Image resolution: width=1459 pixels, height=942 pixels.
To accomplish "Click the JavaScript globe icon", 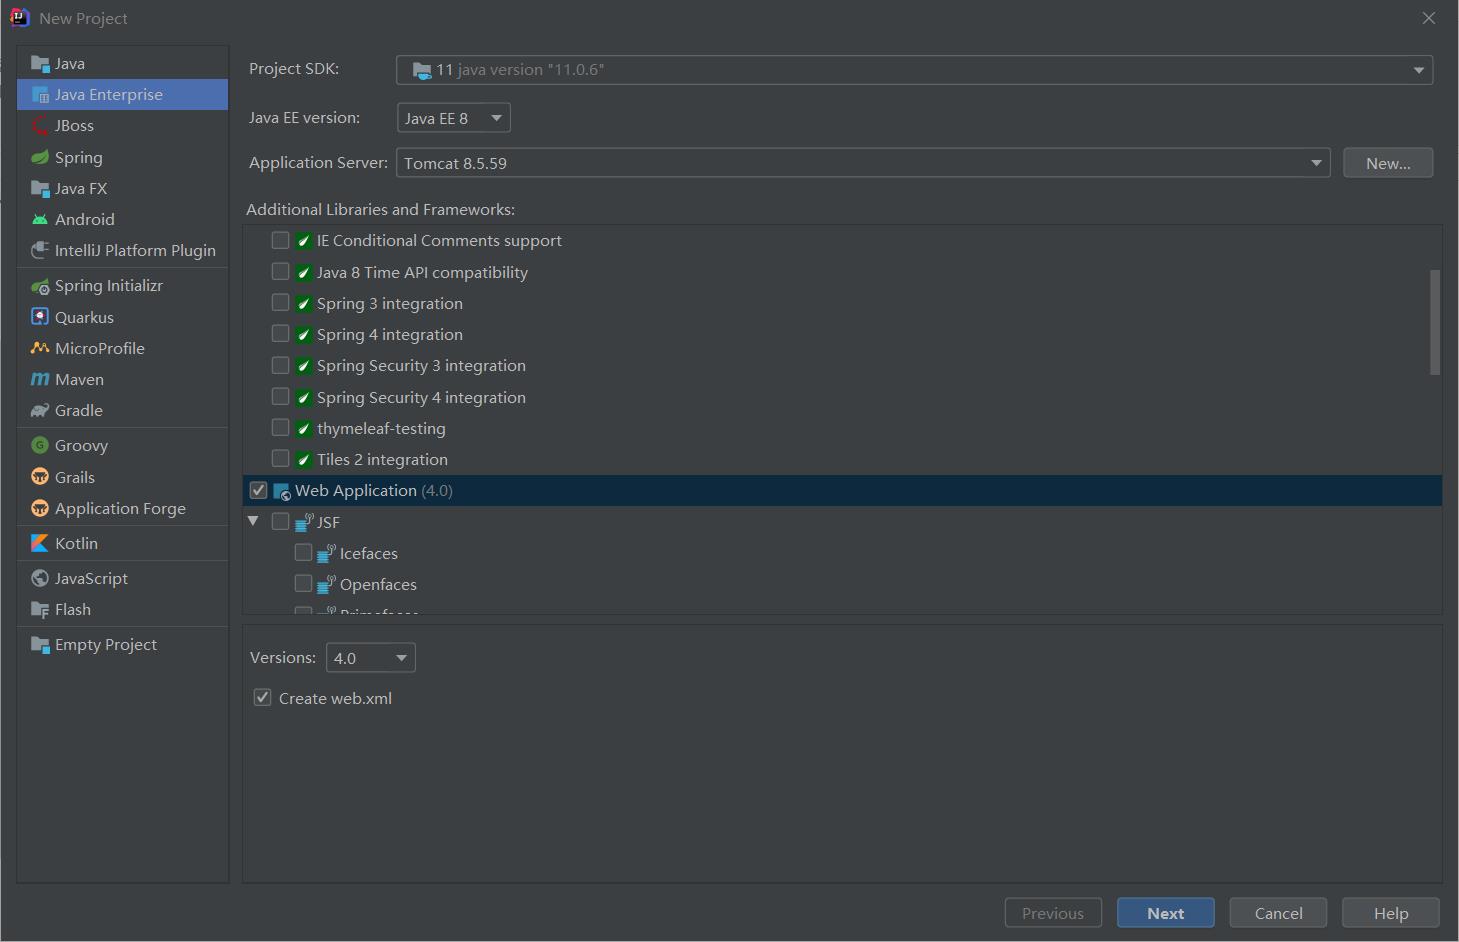I will coord(40,578).
